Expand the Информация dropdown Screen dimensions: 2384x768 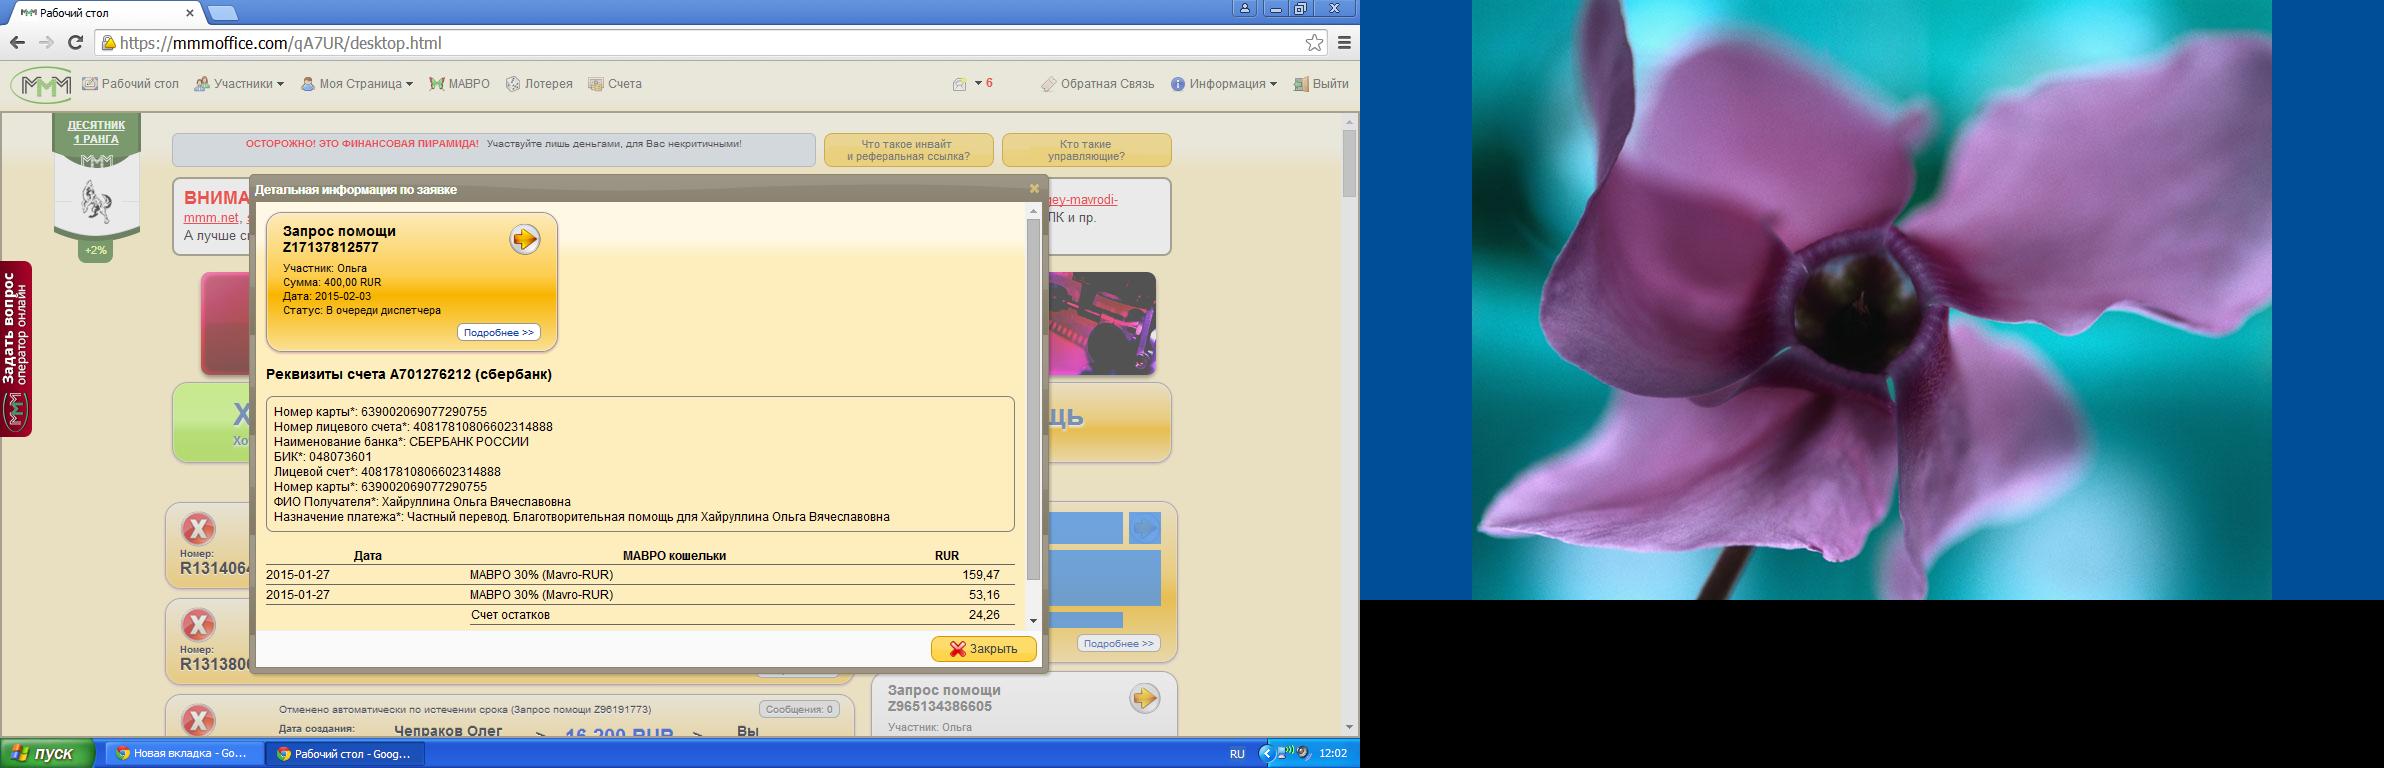[x=1225, y=84]
